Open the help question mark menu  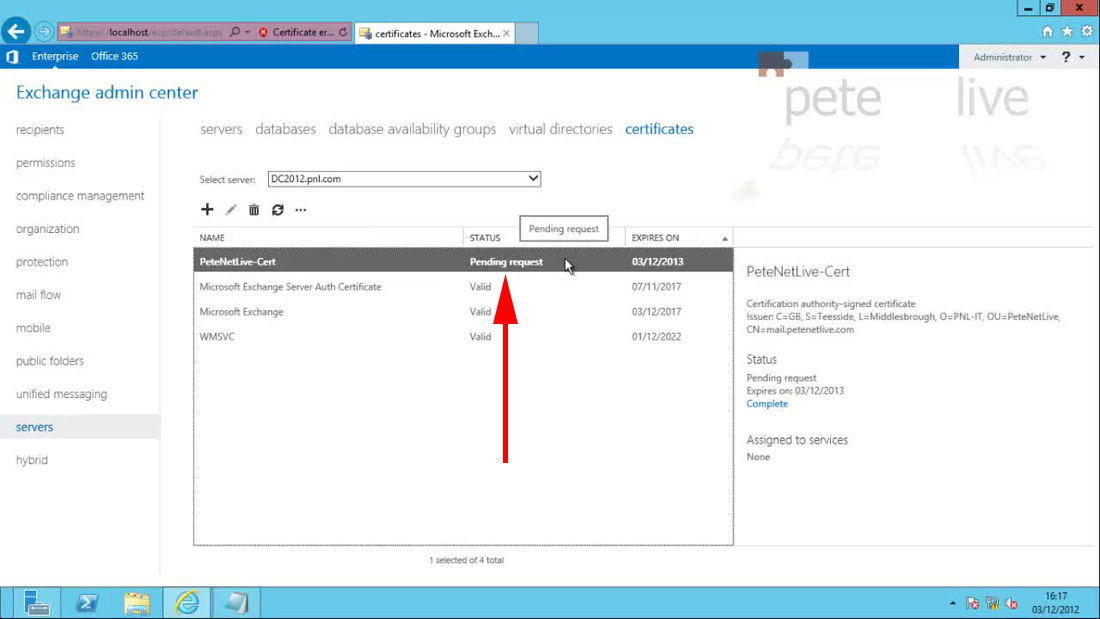(1072, 57)
